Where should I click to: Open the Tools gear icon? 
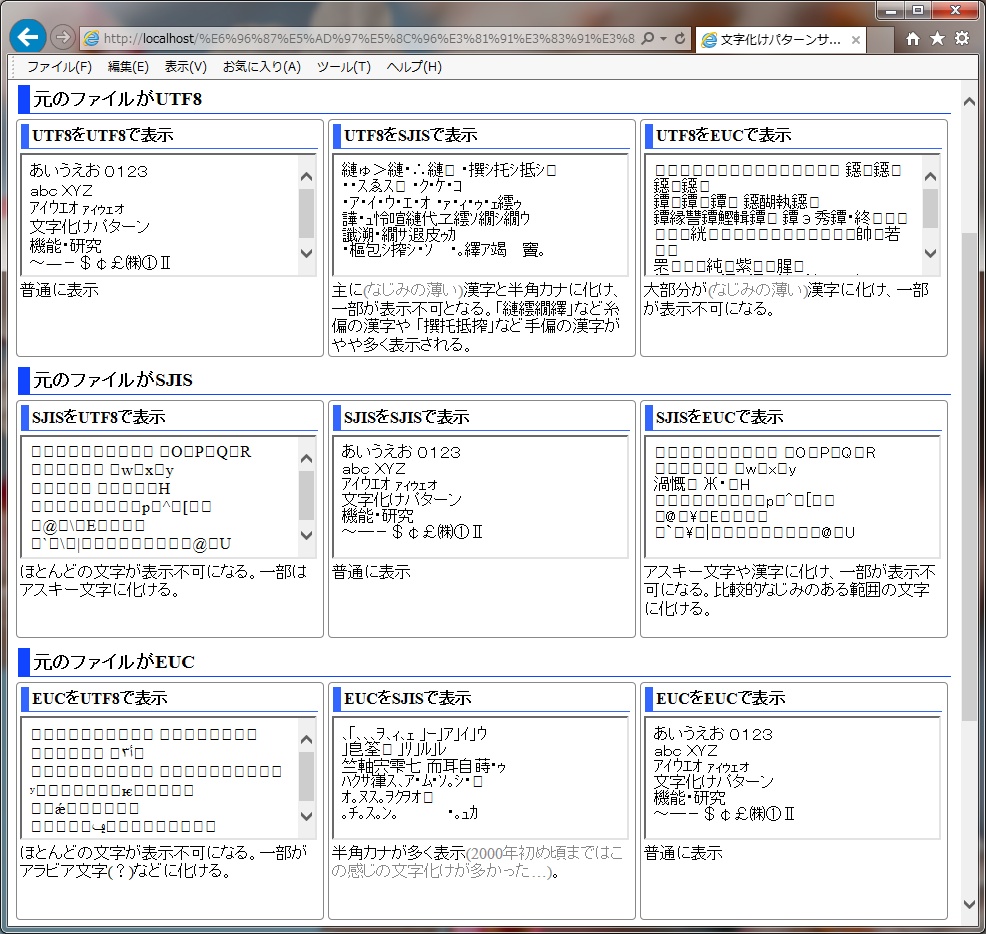[x=962, y=38]
